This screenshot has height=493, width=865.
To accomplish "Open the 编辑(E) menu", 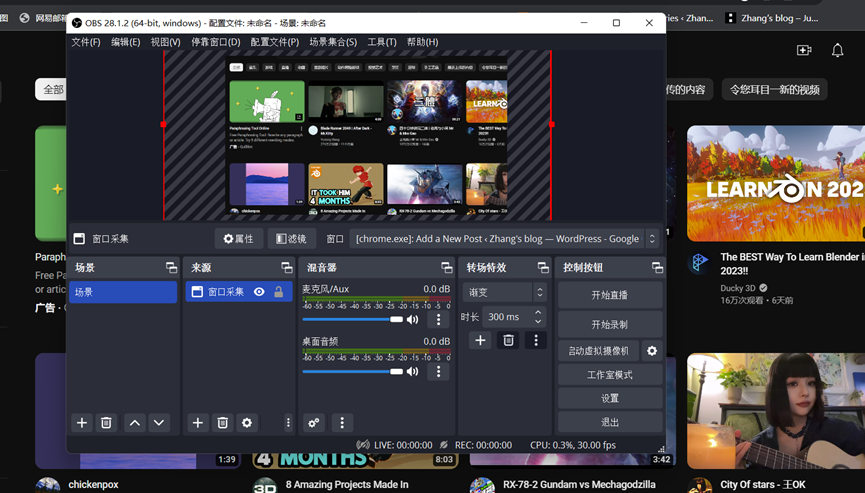I will click(125, 42).
